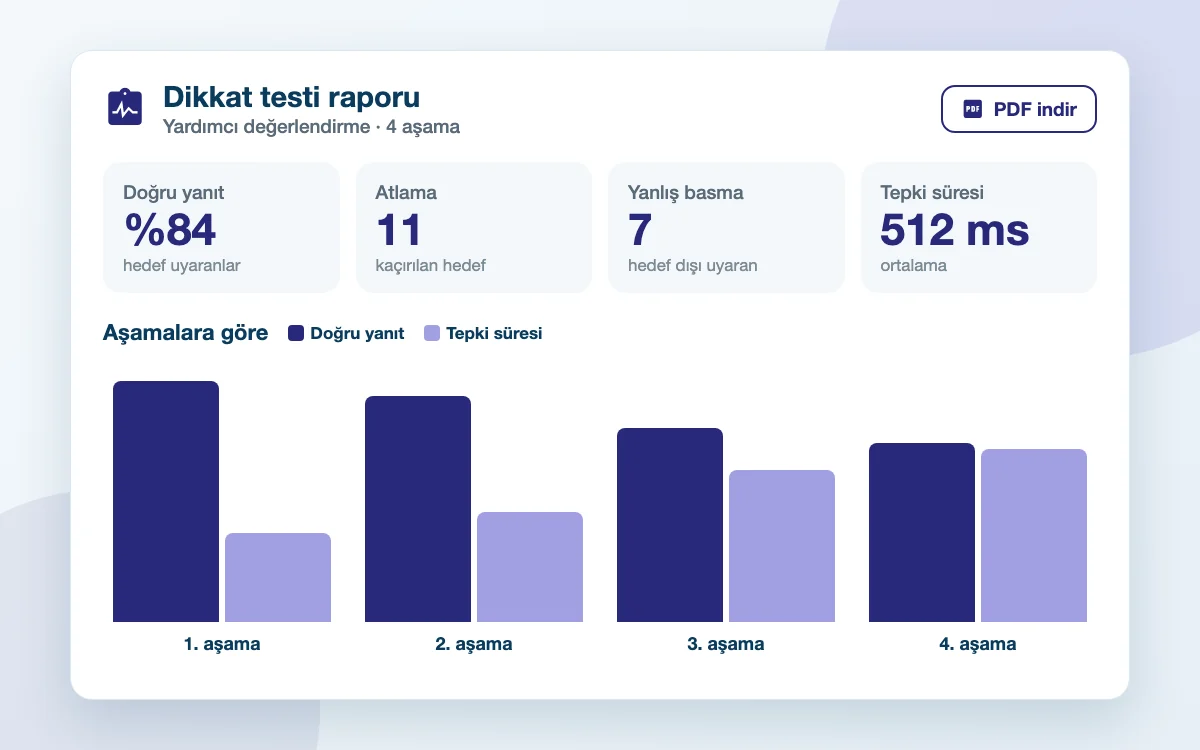Click the hedef uyaranlar caption
The image size is (1200, 750).
coord(182,266)
